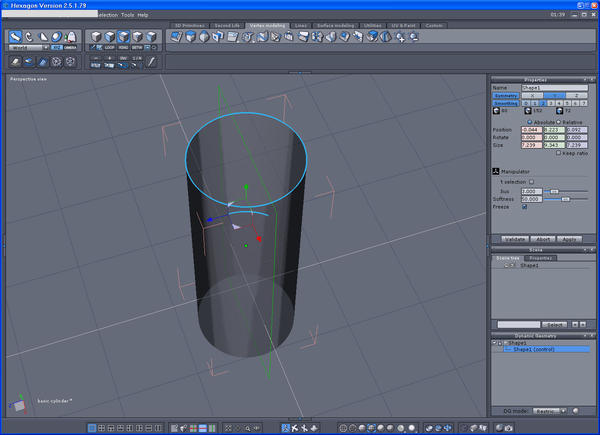Click the camera snapshot icon in bottom bar
The width and height of the screenshot is (600, 435).
tap(509, 428)
